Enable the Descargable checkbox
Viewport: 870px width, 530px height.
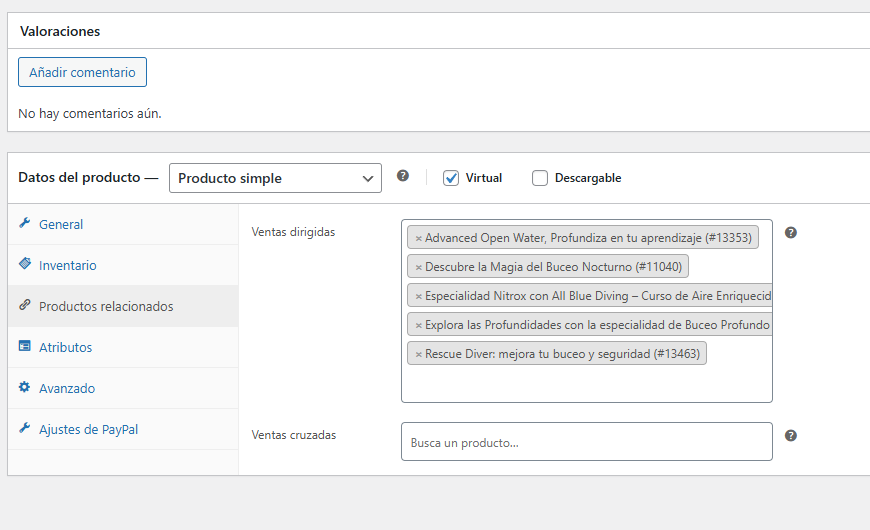click(540, 178)
